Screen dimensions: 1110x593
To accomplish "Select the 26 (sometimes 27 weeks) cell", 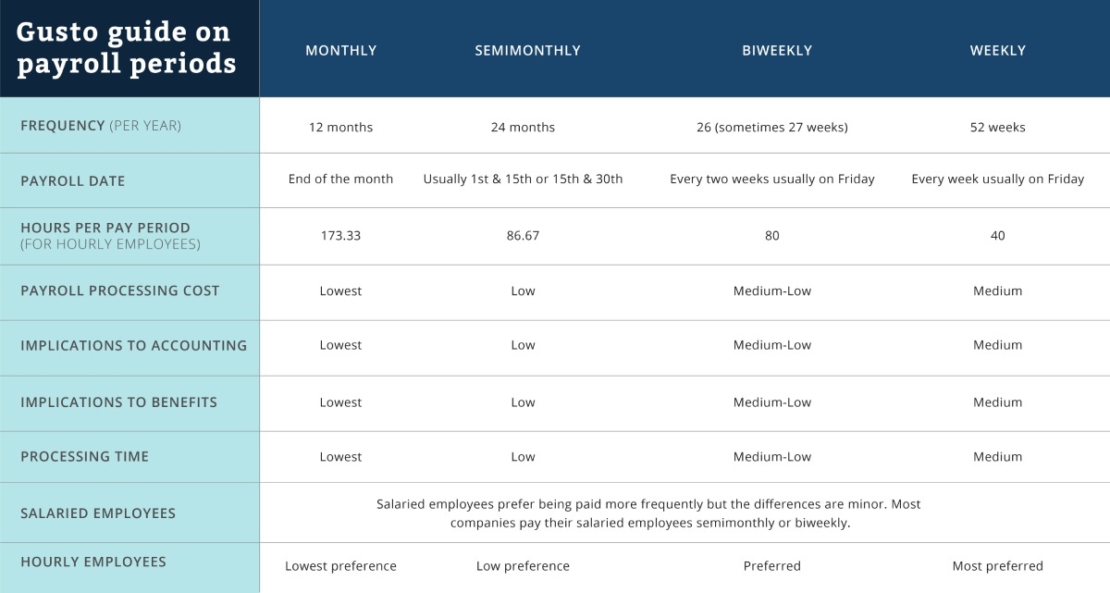I will [772, 127].
